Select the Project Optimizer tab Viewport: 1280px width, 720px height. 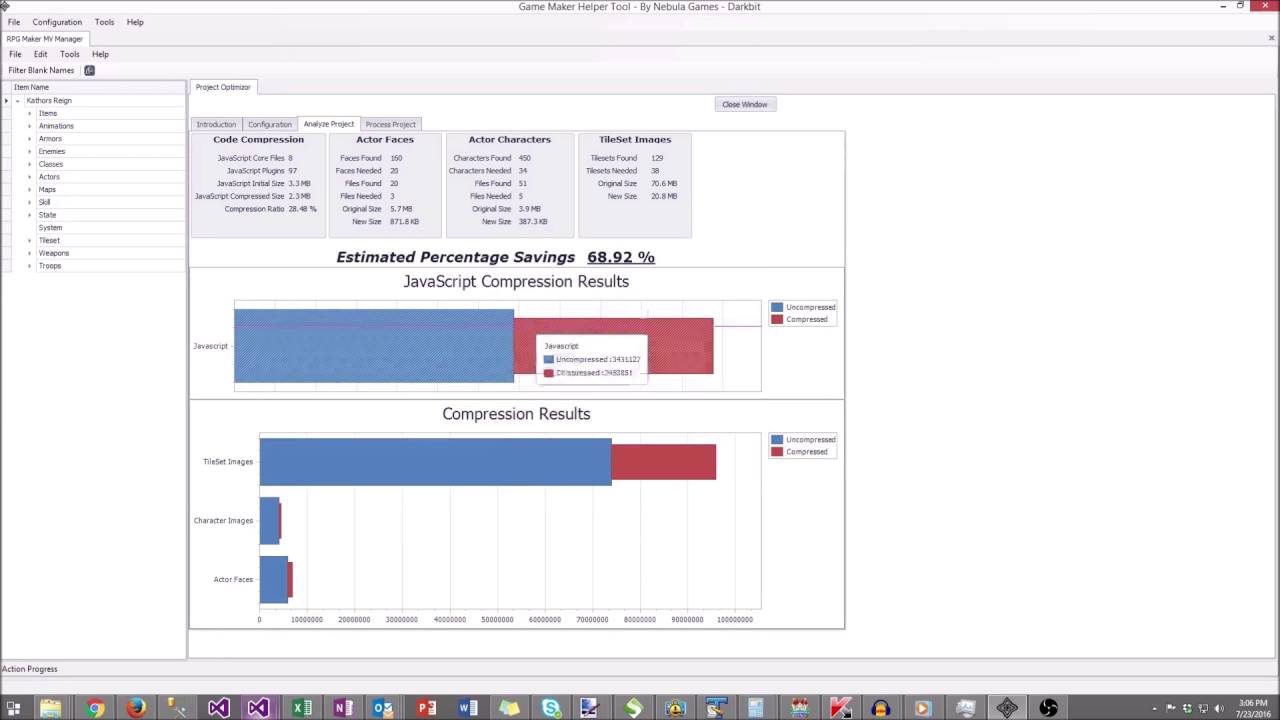[x=223, y=87]
